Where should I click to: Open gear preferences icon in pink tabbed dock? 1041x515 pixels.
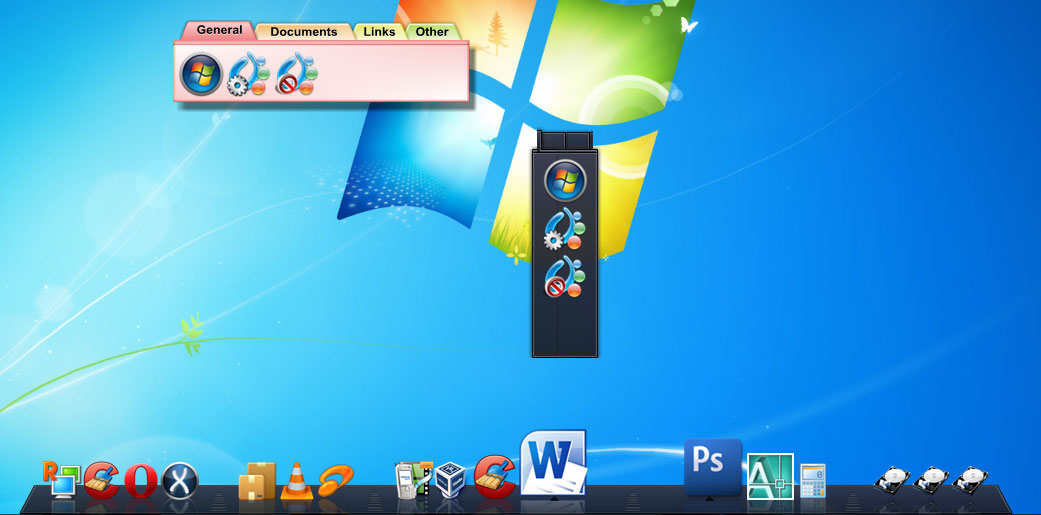(248, 74)
